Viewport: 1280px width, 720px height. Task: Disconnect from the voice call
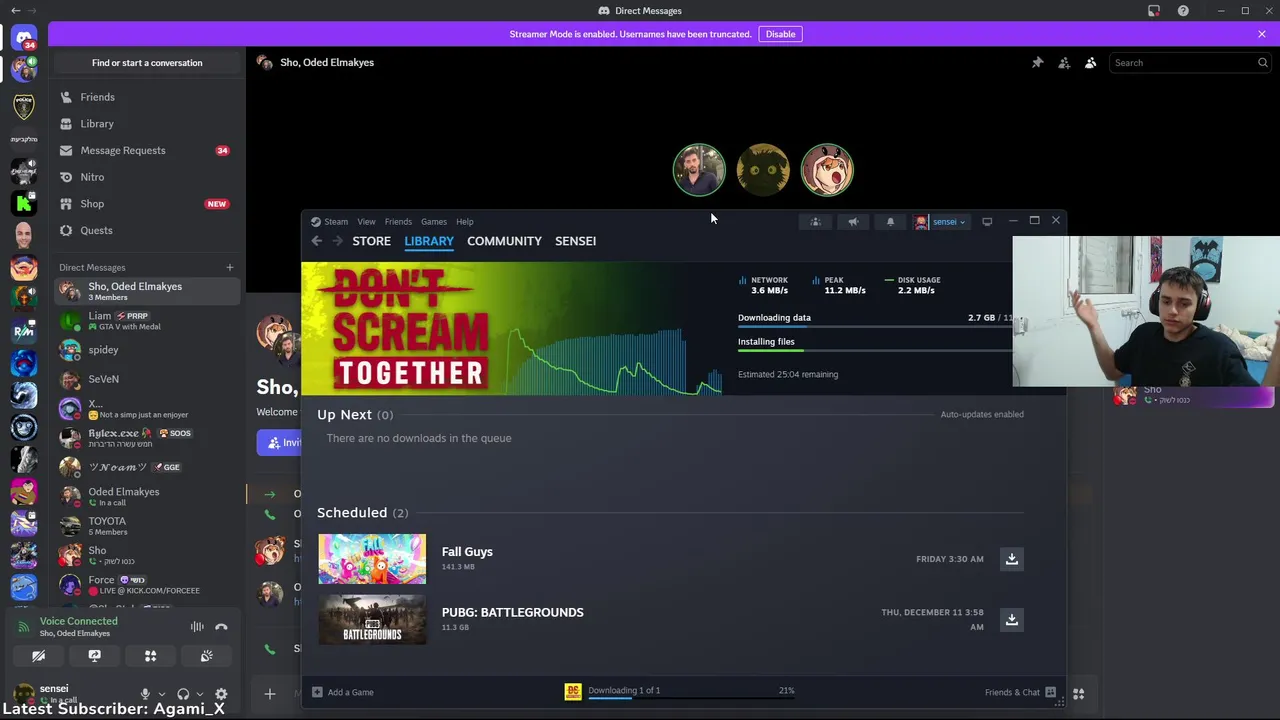pyautogui.click(x=221, y=627)
